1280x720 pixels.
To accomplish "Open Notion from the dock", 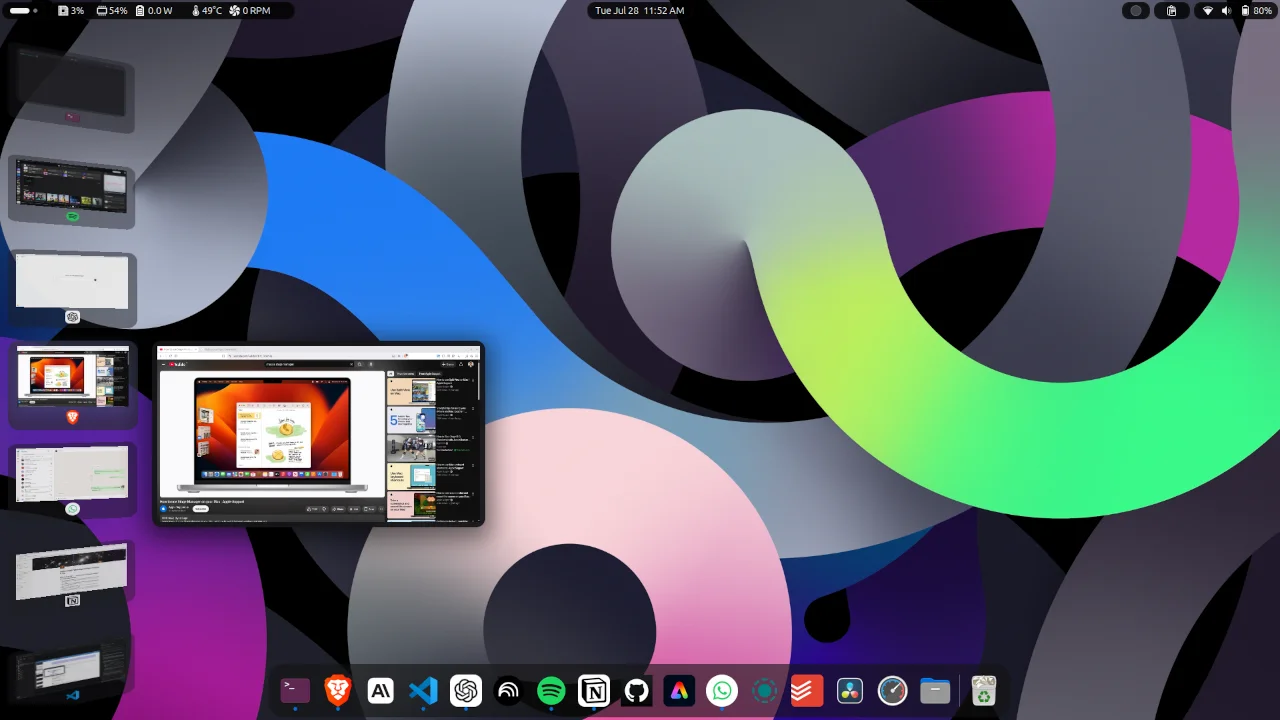I will pyautogui.click(x=594, y=690).
